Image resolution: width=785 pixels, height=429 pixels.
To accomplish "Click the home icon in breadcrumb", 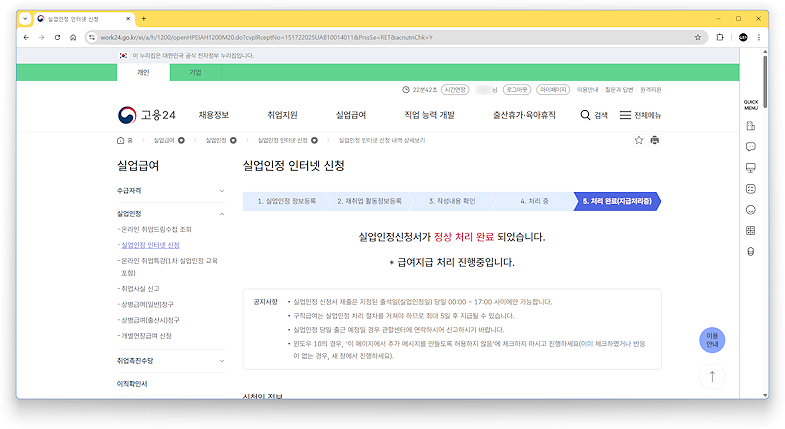I will (121, 140).
